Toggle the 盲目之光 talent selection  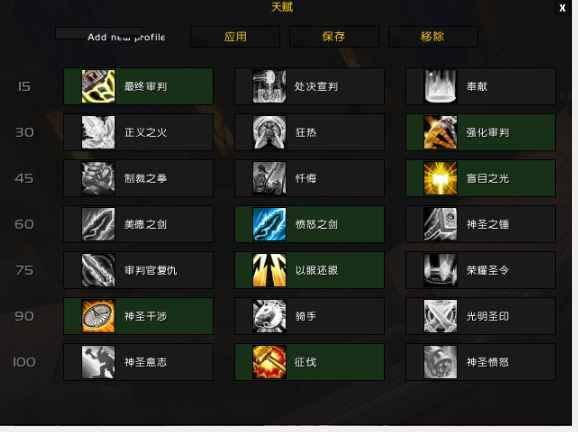tap(481, 178)
